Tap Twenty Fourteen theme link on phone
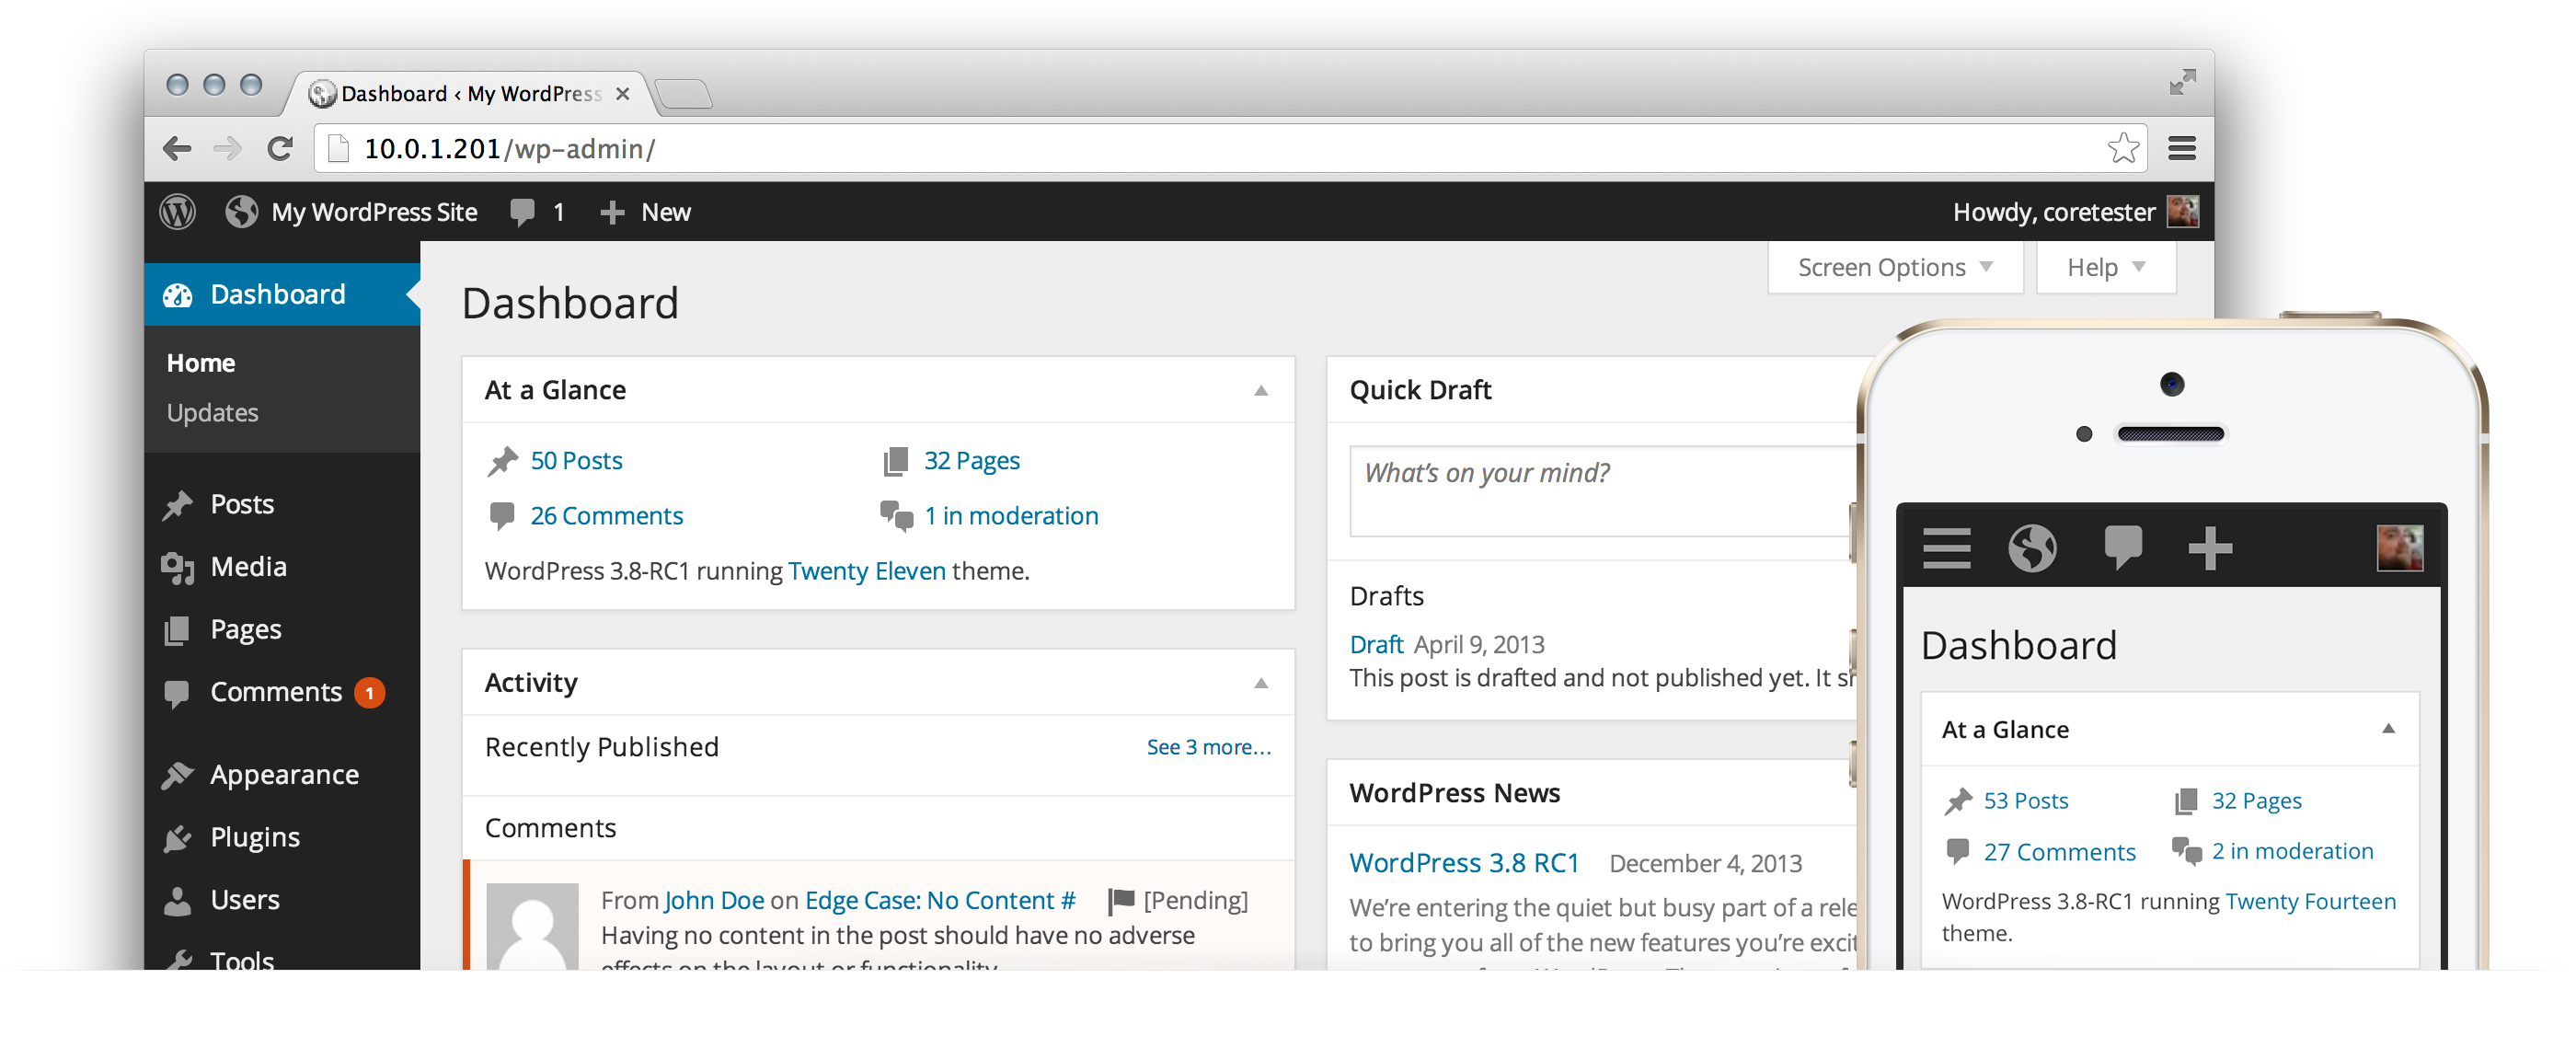The height and width of the screenshot is (1048, 2576). (x=2310, y=902)
